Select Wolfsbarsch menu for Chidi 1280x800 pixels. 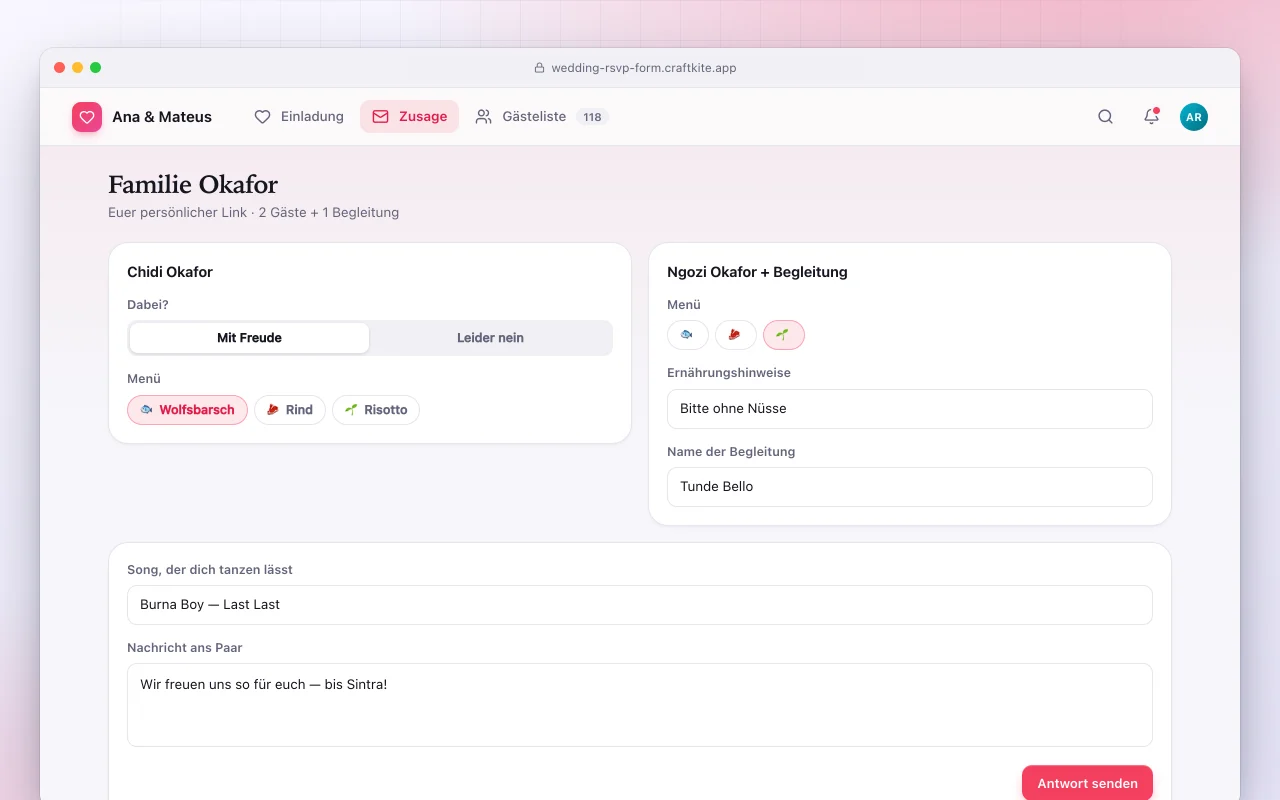click(x=187, y=410)
